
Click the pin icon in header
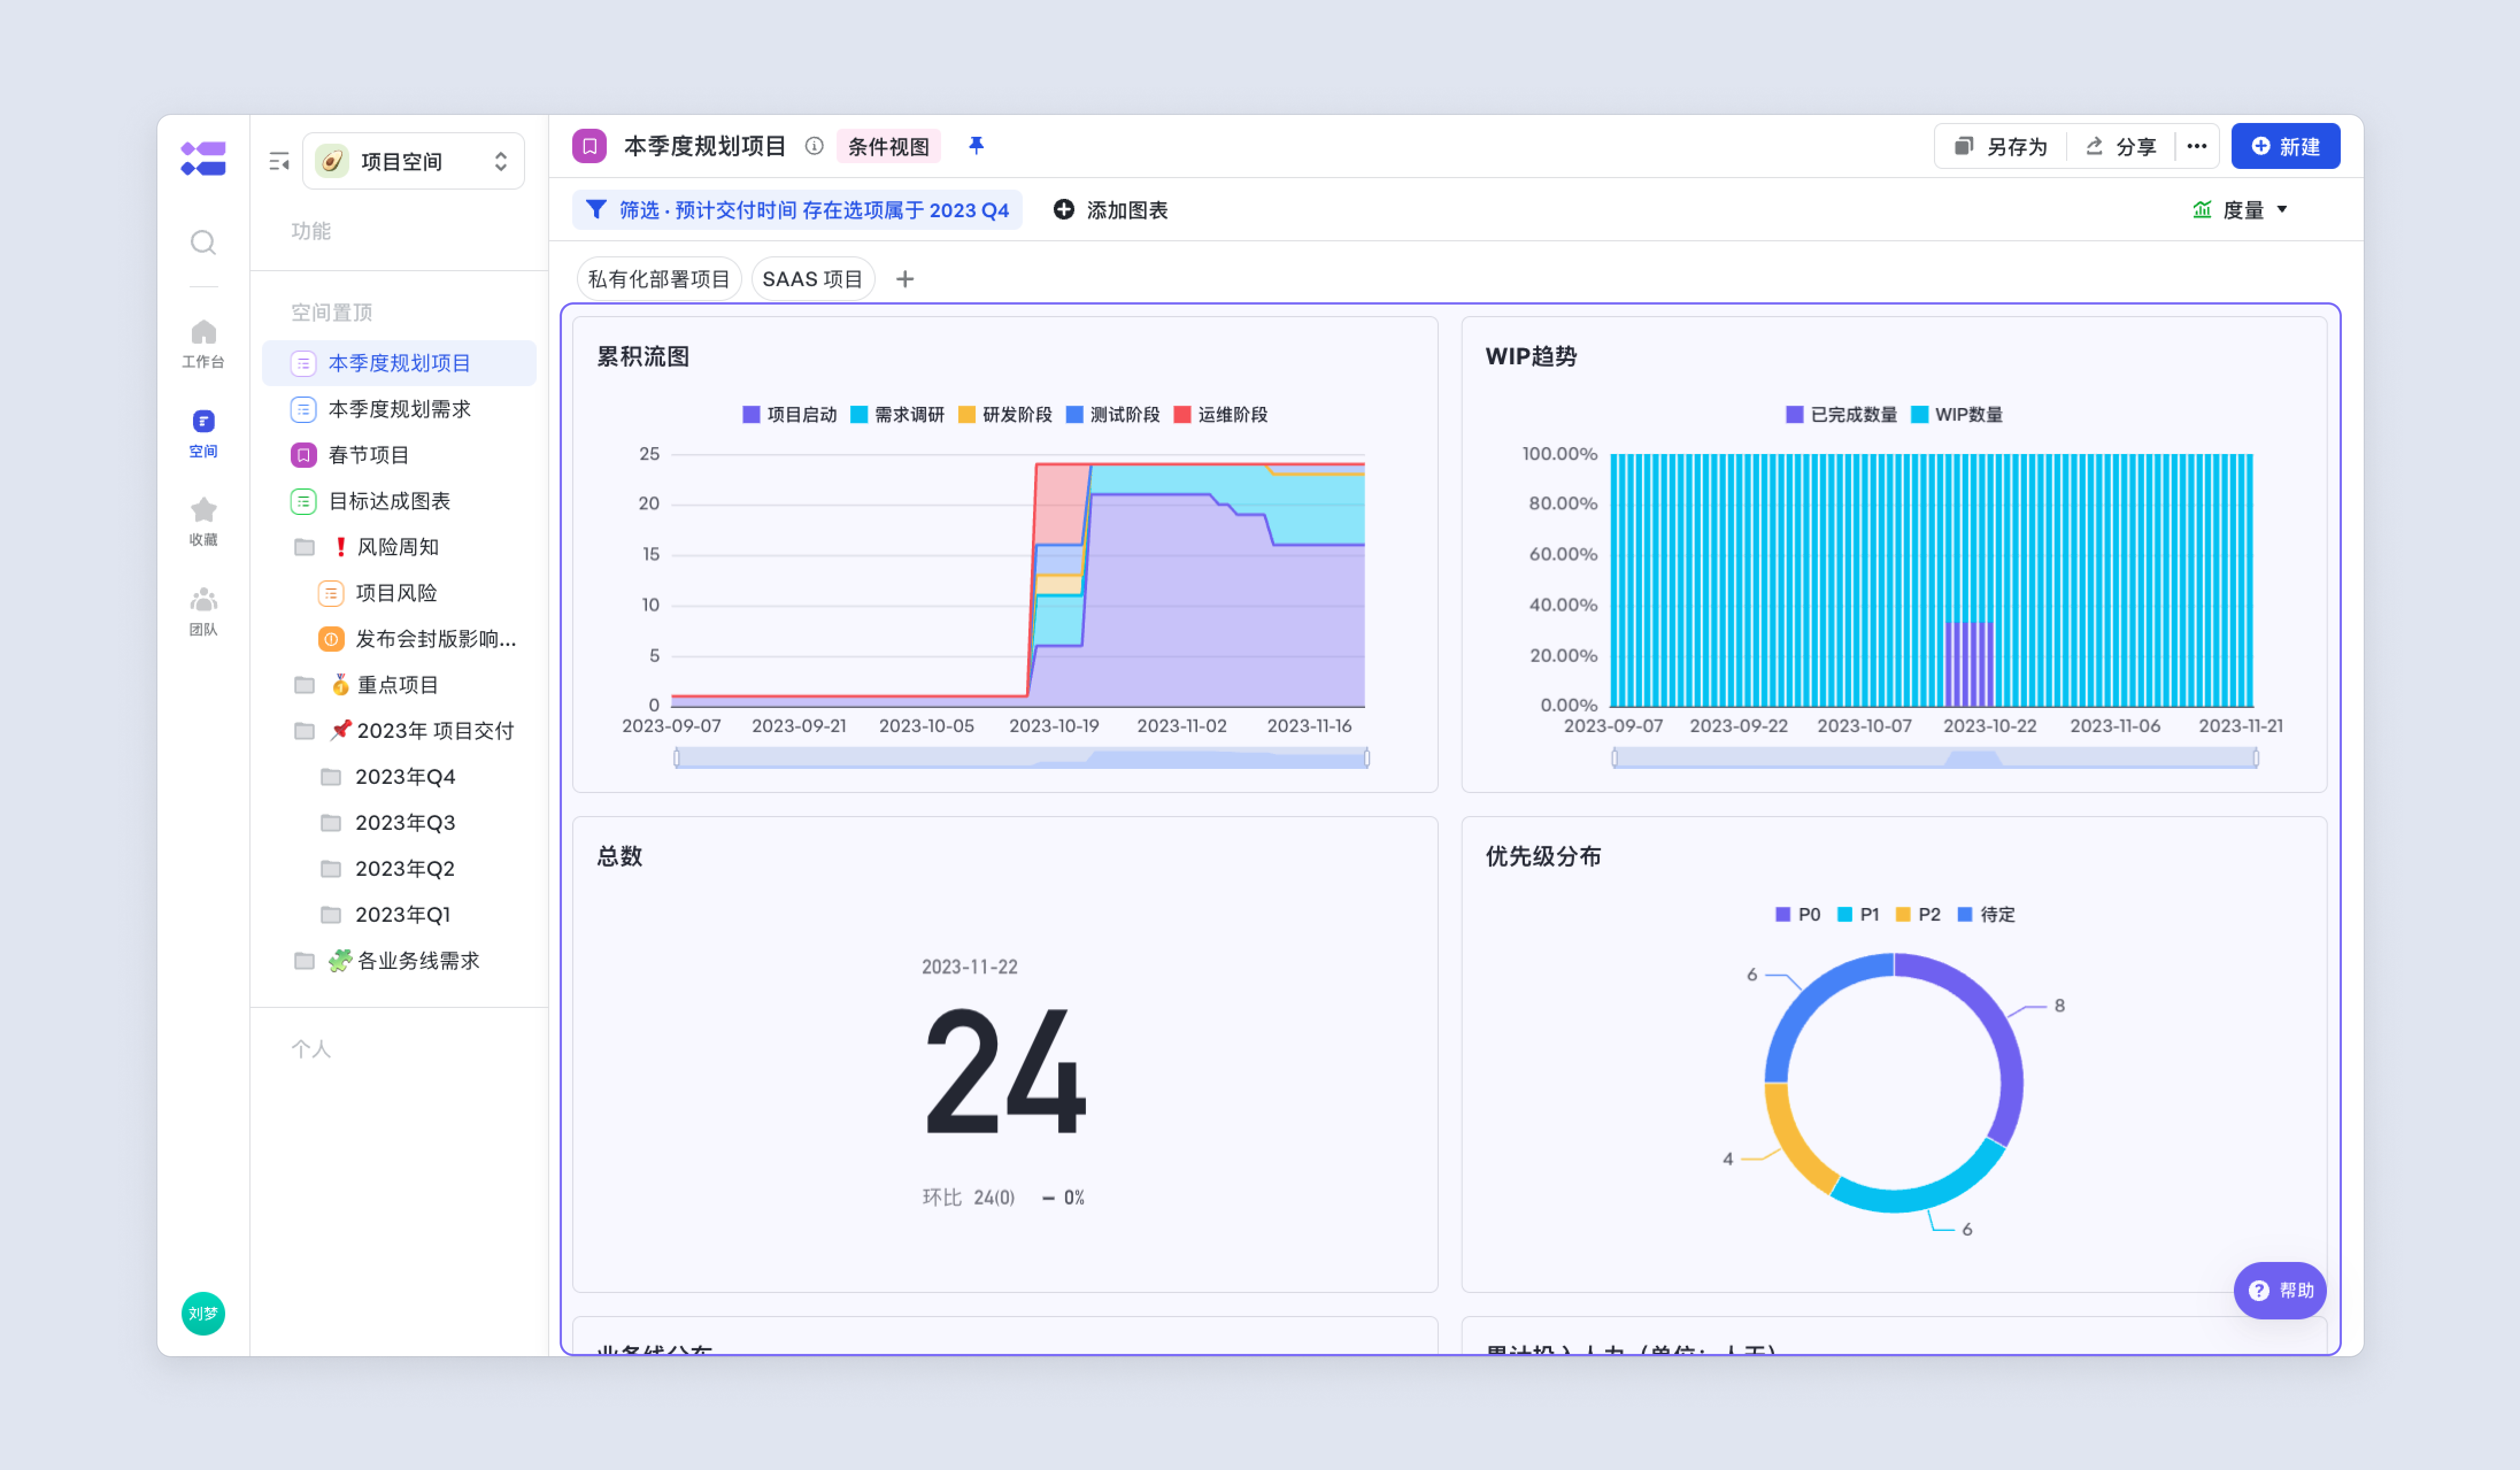tap(976, 146)
